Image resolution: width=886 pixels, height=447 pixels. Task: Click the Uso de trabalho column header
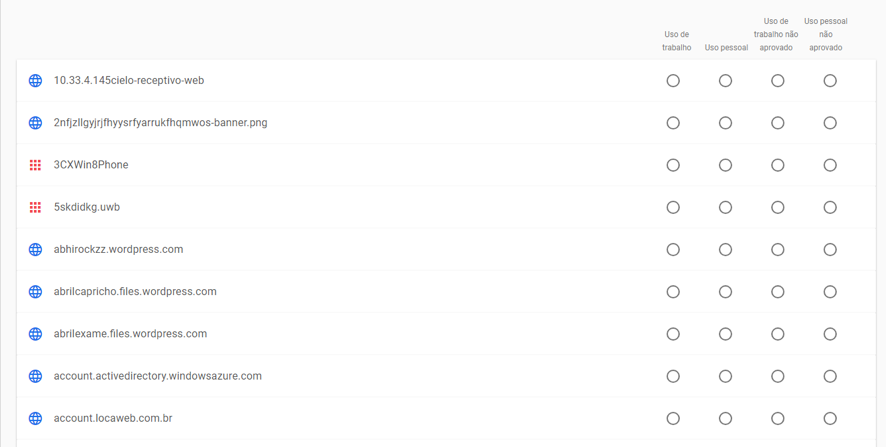coord(676,41)
